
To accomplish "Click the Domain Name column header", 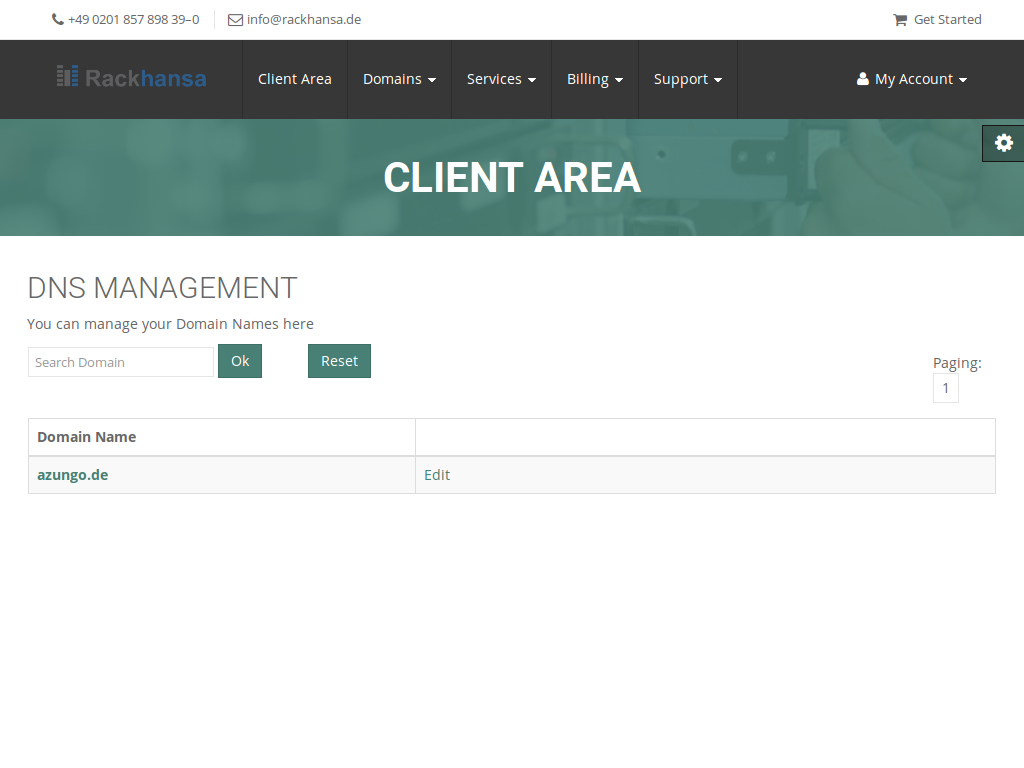I will pos(87,437).
